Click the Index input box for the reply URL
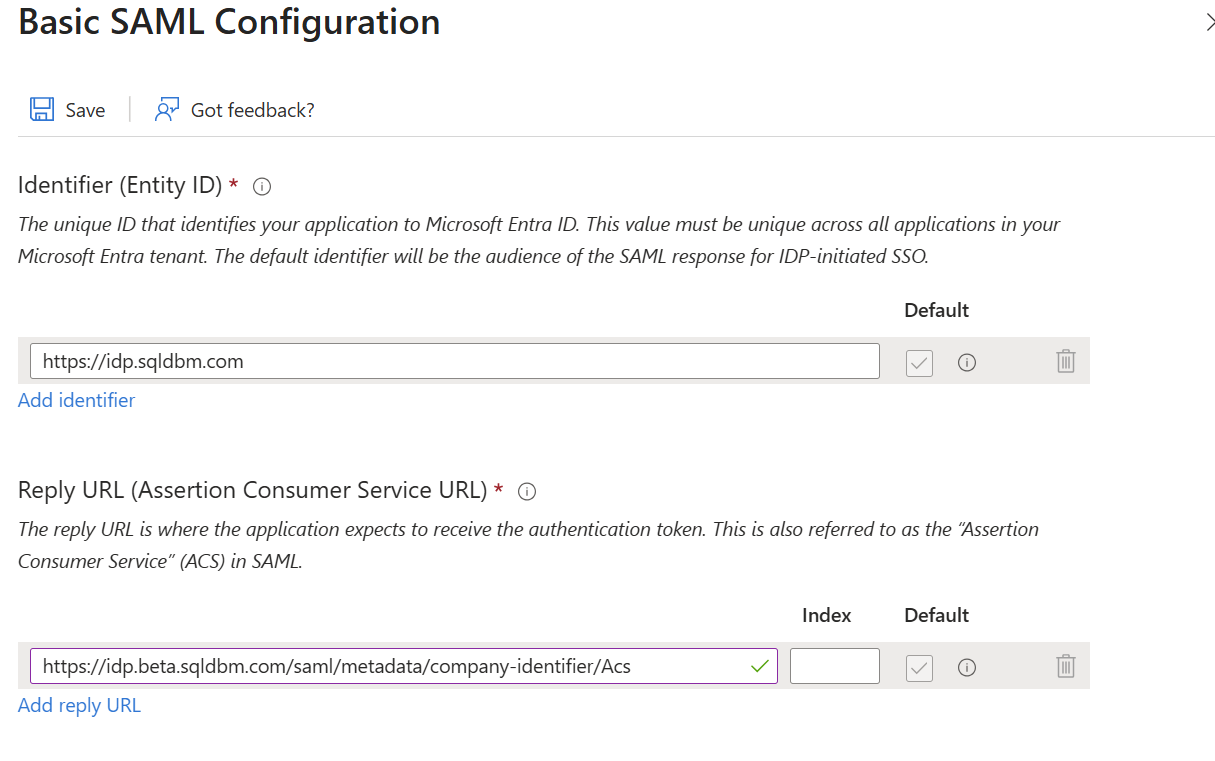Image resolution: width=1215 pixels, height=761 pixels. pyautogui.click(x=835, y=666)
